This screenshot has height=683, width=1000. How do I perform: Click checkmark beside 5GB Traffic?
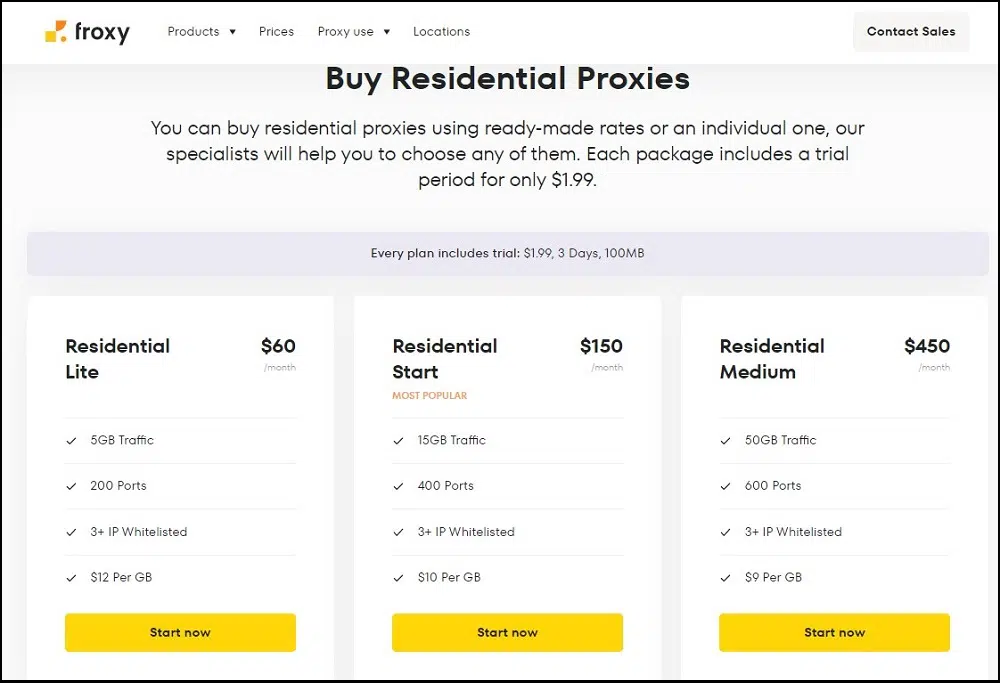tap(72, 440)
